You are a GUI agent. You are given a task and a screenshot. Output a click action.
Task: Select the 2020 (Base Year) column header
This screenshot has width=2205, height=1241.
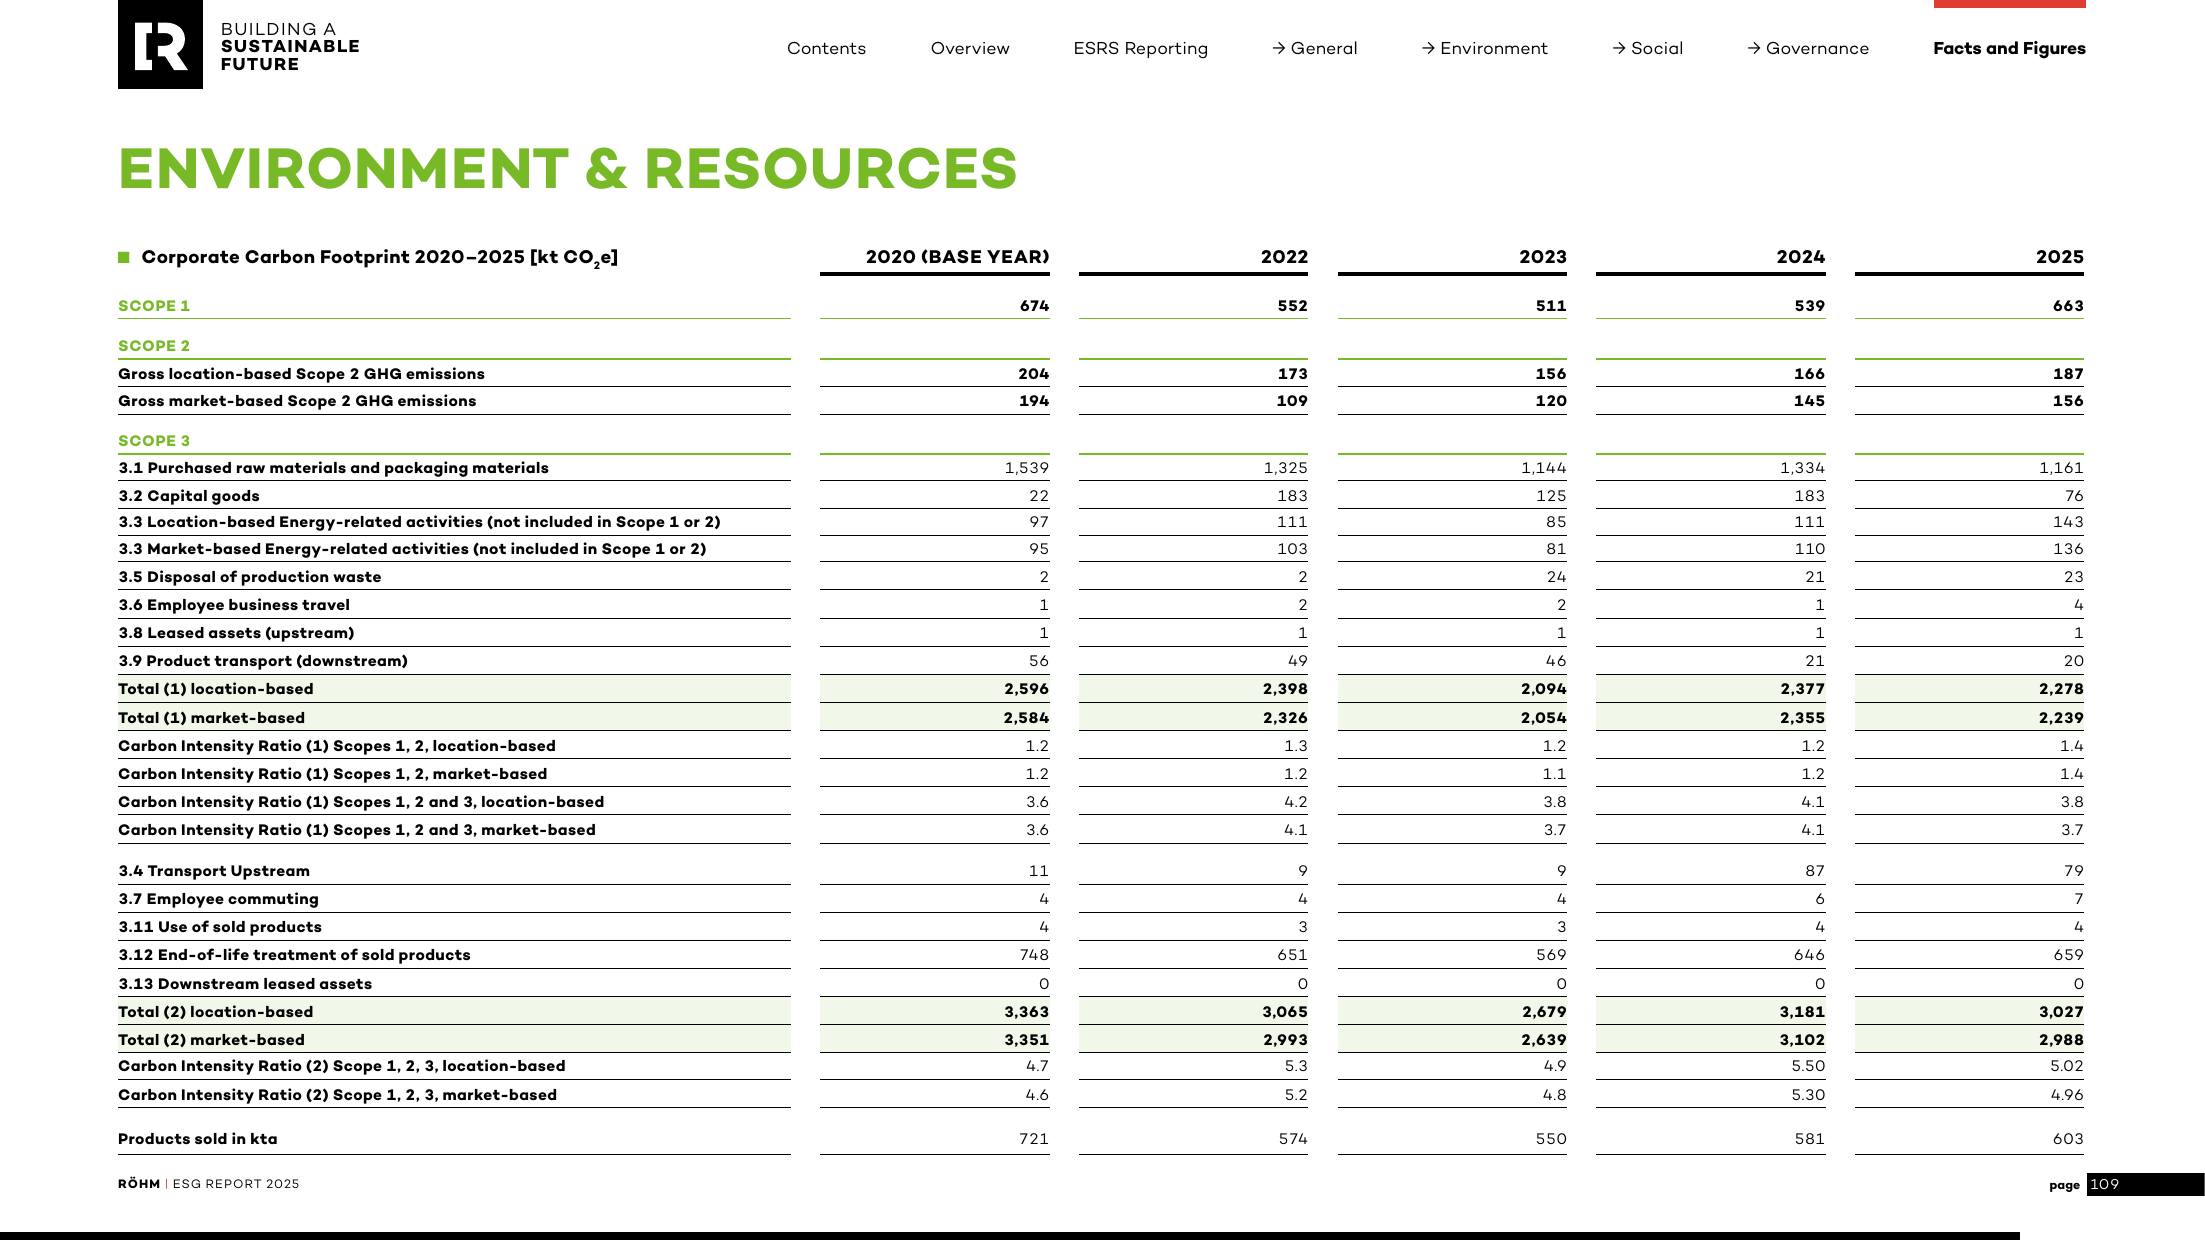(957, 257)
